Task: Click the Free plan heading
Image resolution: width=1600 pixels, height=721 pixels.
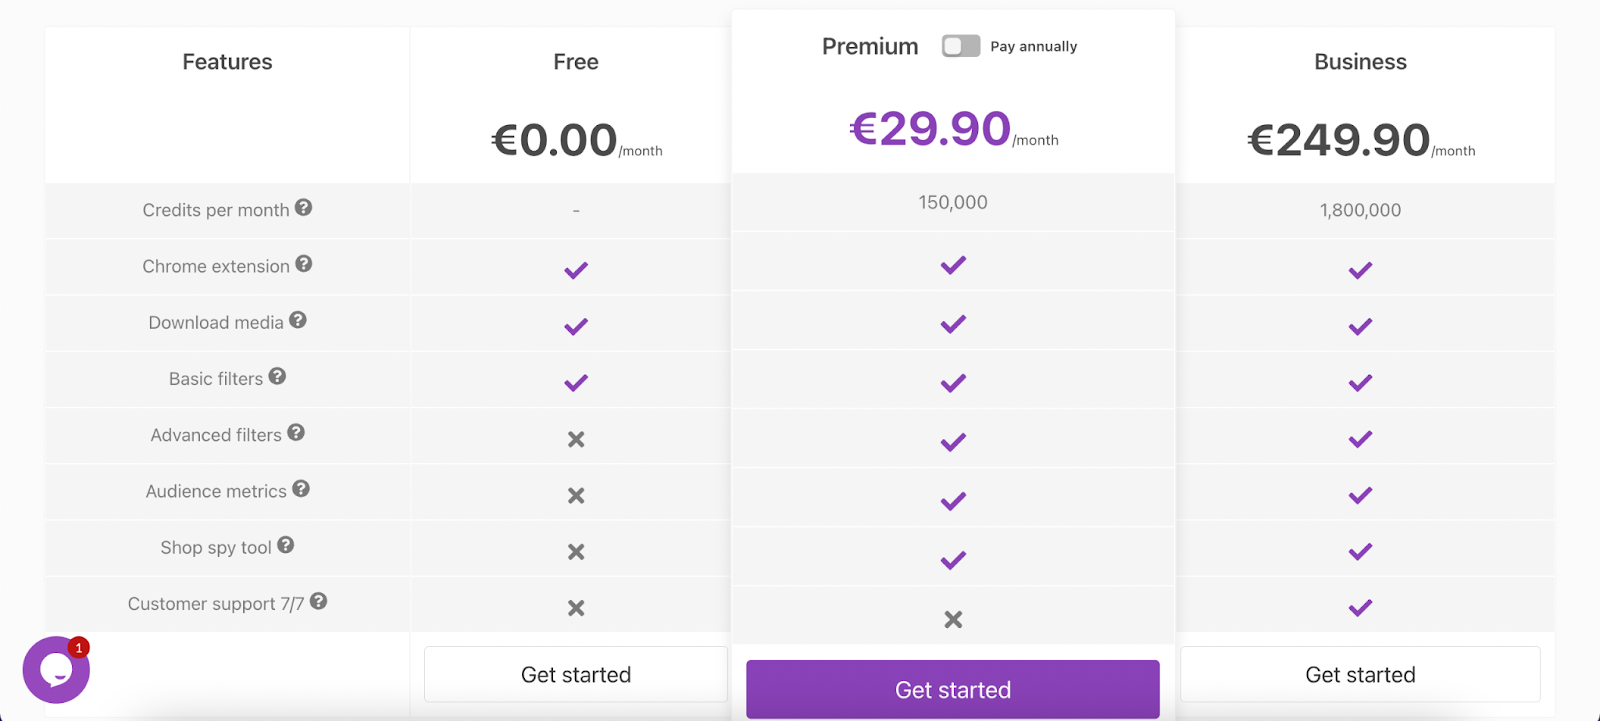Action: pos(576,62)
